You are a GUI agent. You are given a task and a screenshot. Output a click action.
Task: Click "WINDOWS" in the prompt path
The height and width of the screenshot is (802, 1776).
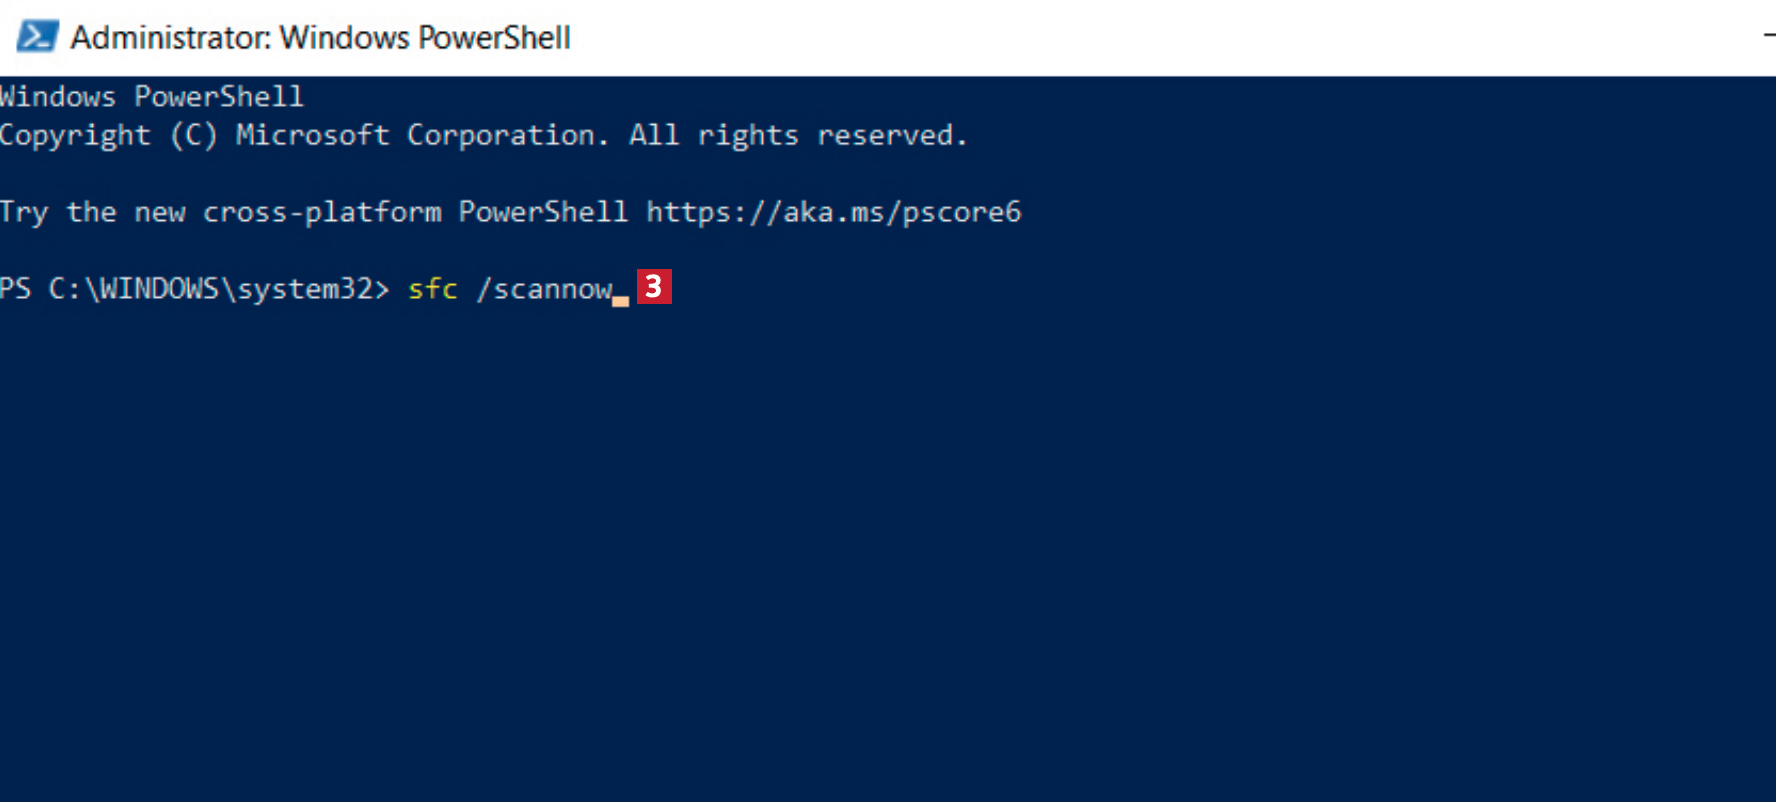(x=159, y=289)
